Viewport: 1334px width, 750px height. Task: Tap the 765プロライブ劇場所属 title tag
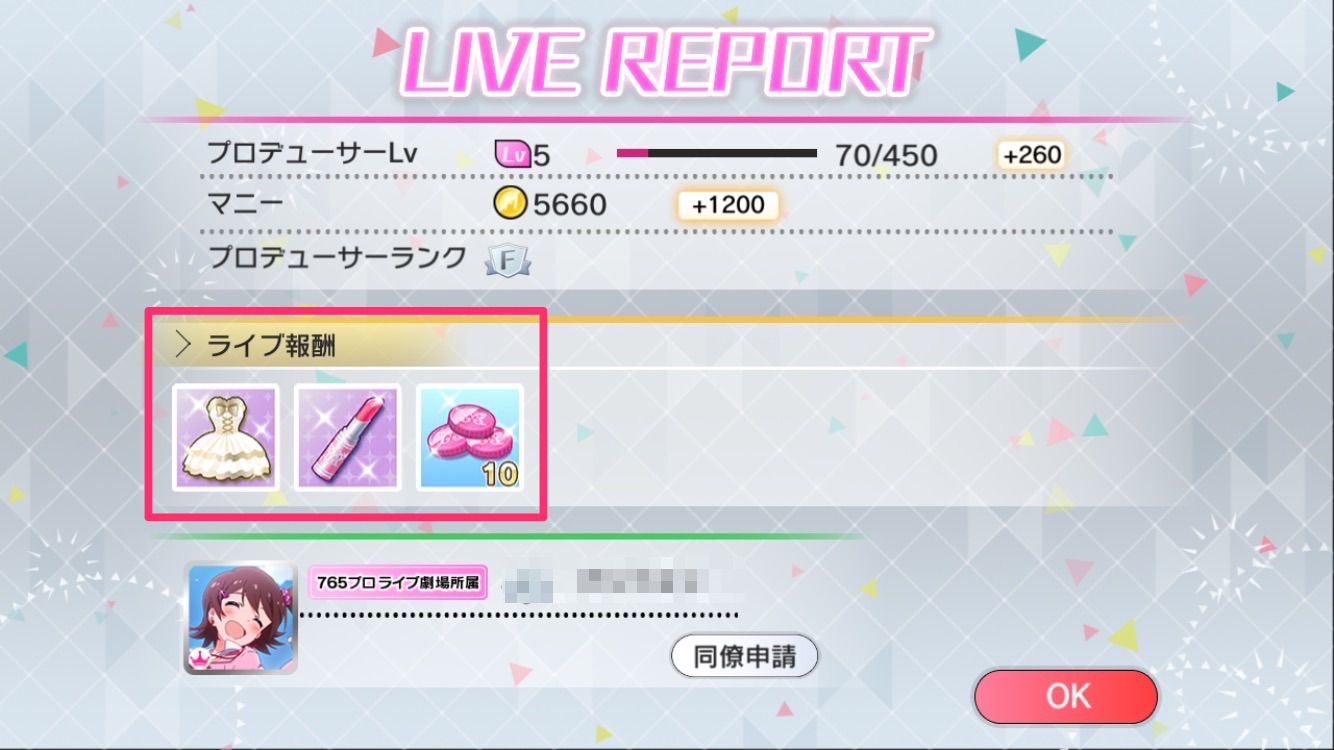click(x=399, y=582)
